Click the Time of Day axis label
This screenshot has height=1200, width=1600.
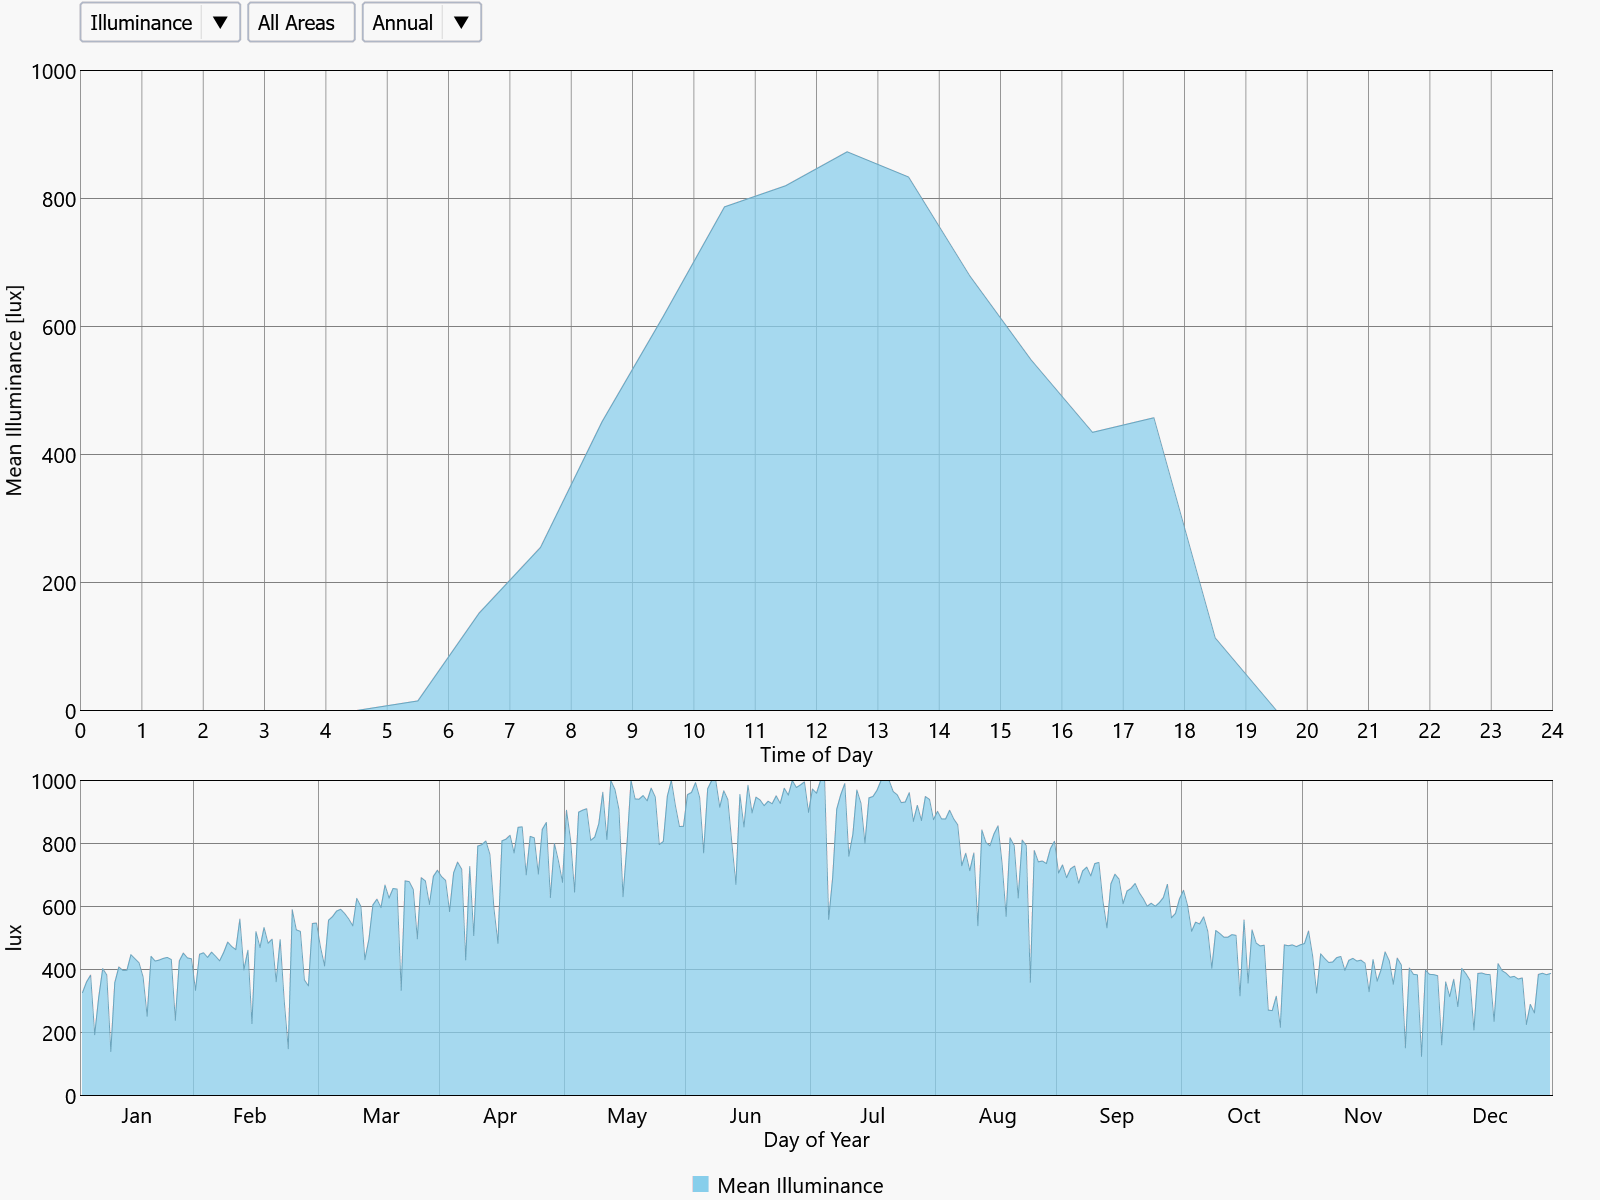click(x=816, y=756)
